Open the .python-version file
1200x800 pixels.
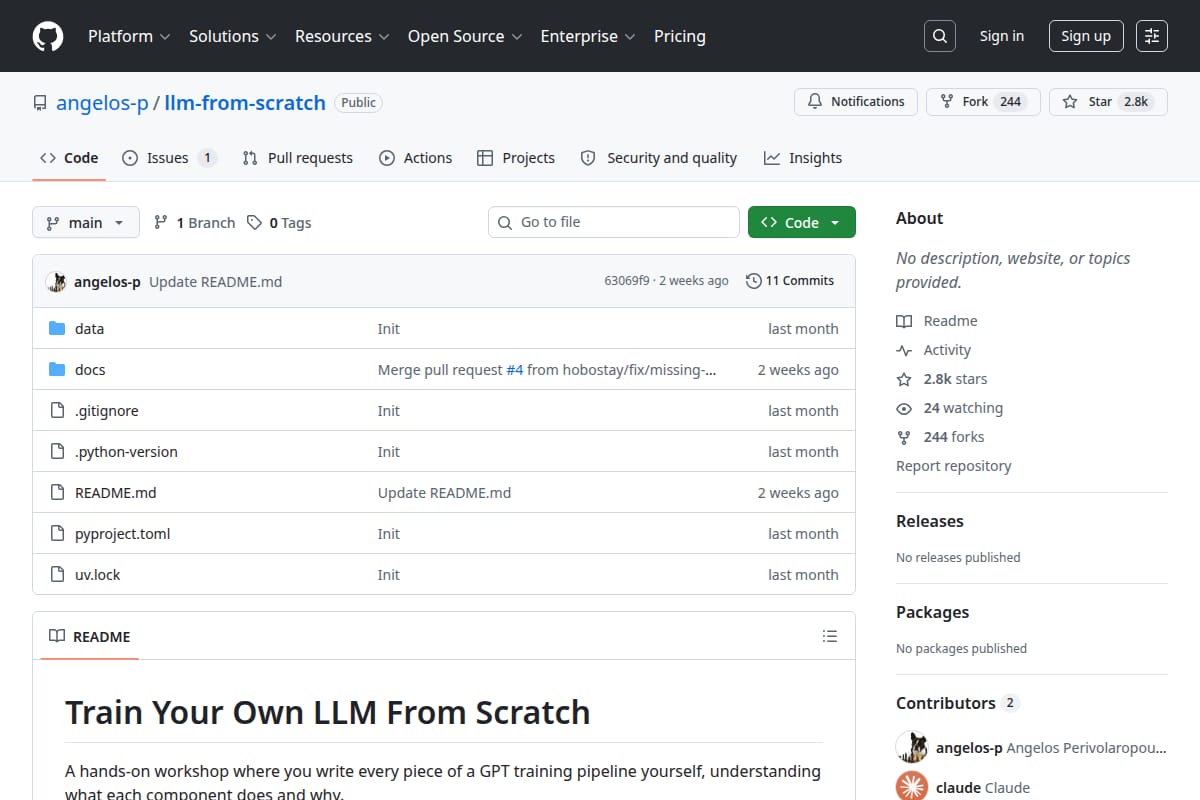126,452
